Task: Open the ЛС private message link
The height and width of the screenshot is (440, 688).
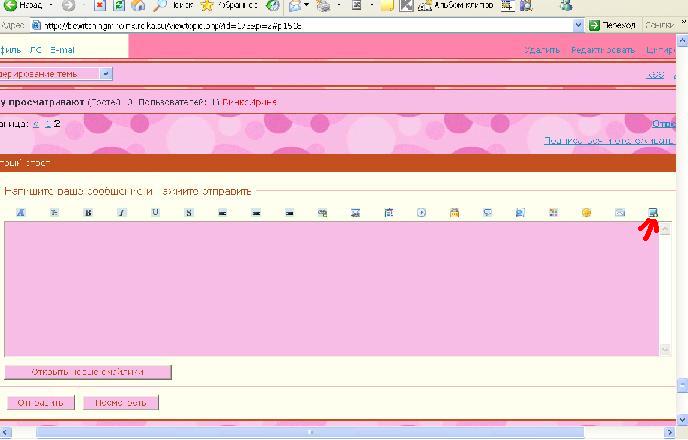Action: click(x=36, y=50)
